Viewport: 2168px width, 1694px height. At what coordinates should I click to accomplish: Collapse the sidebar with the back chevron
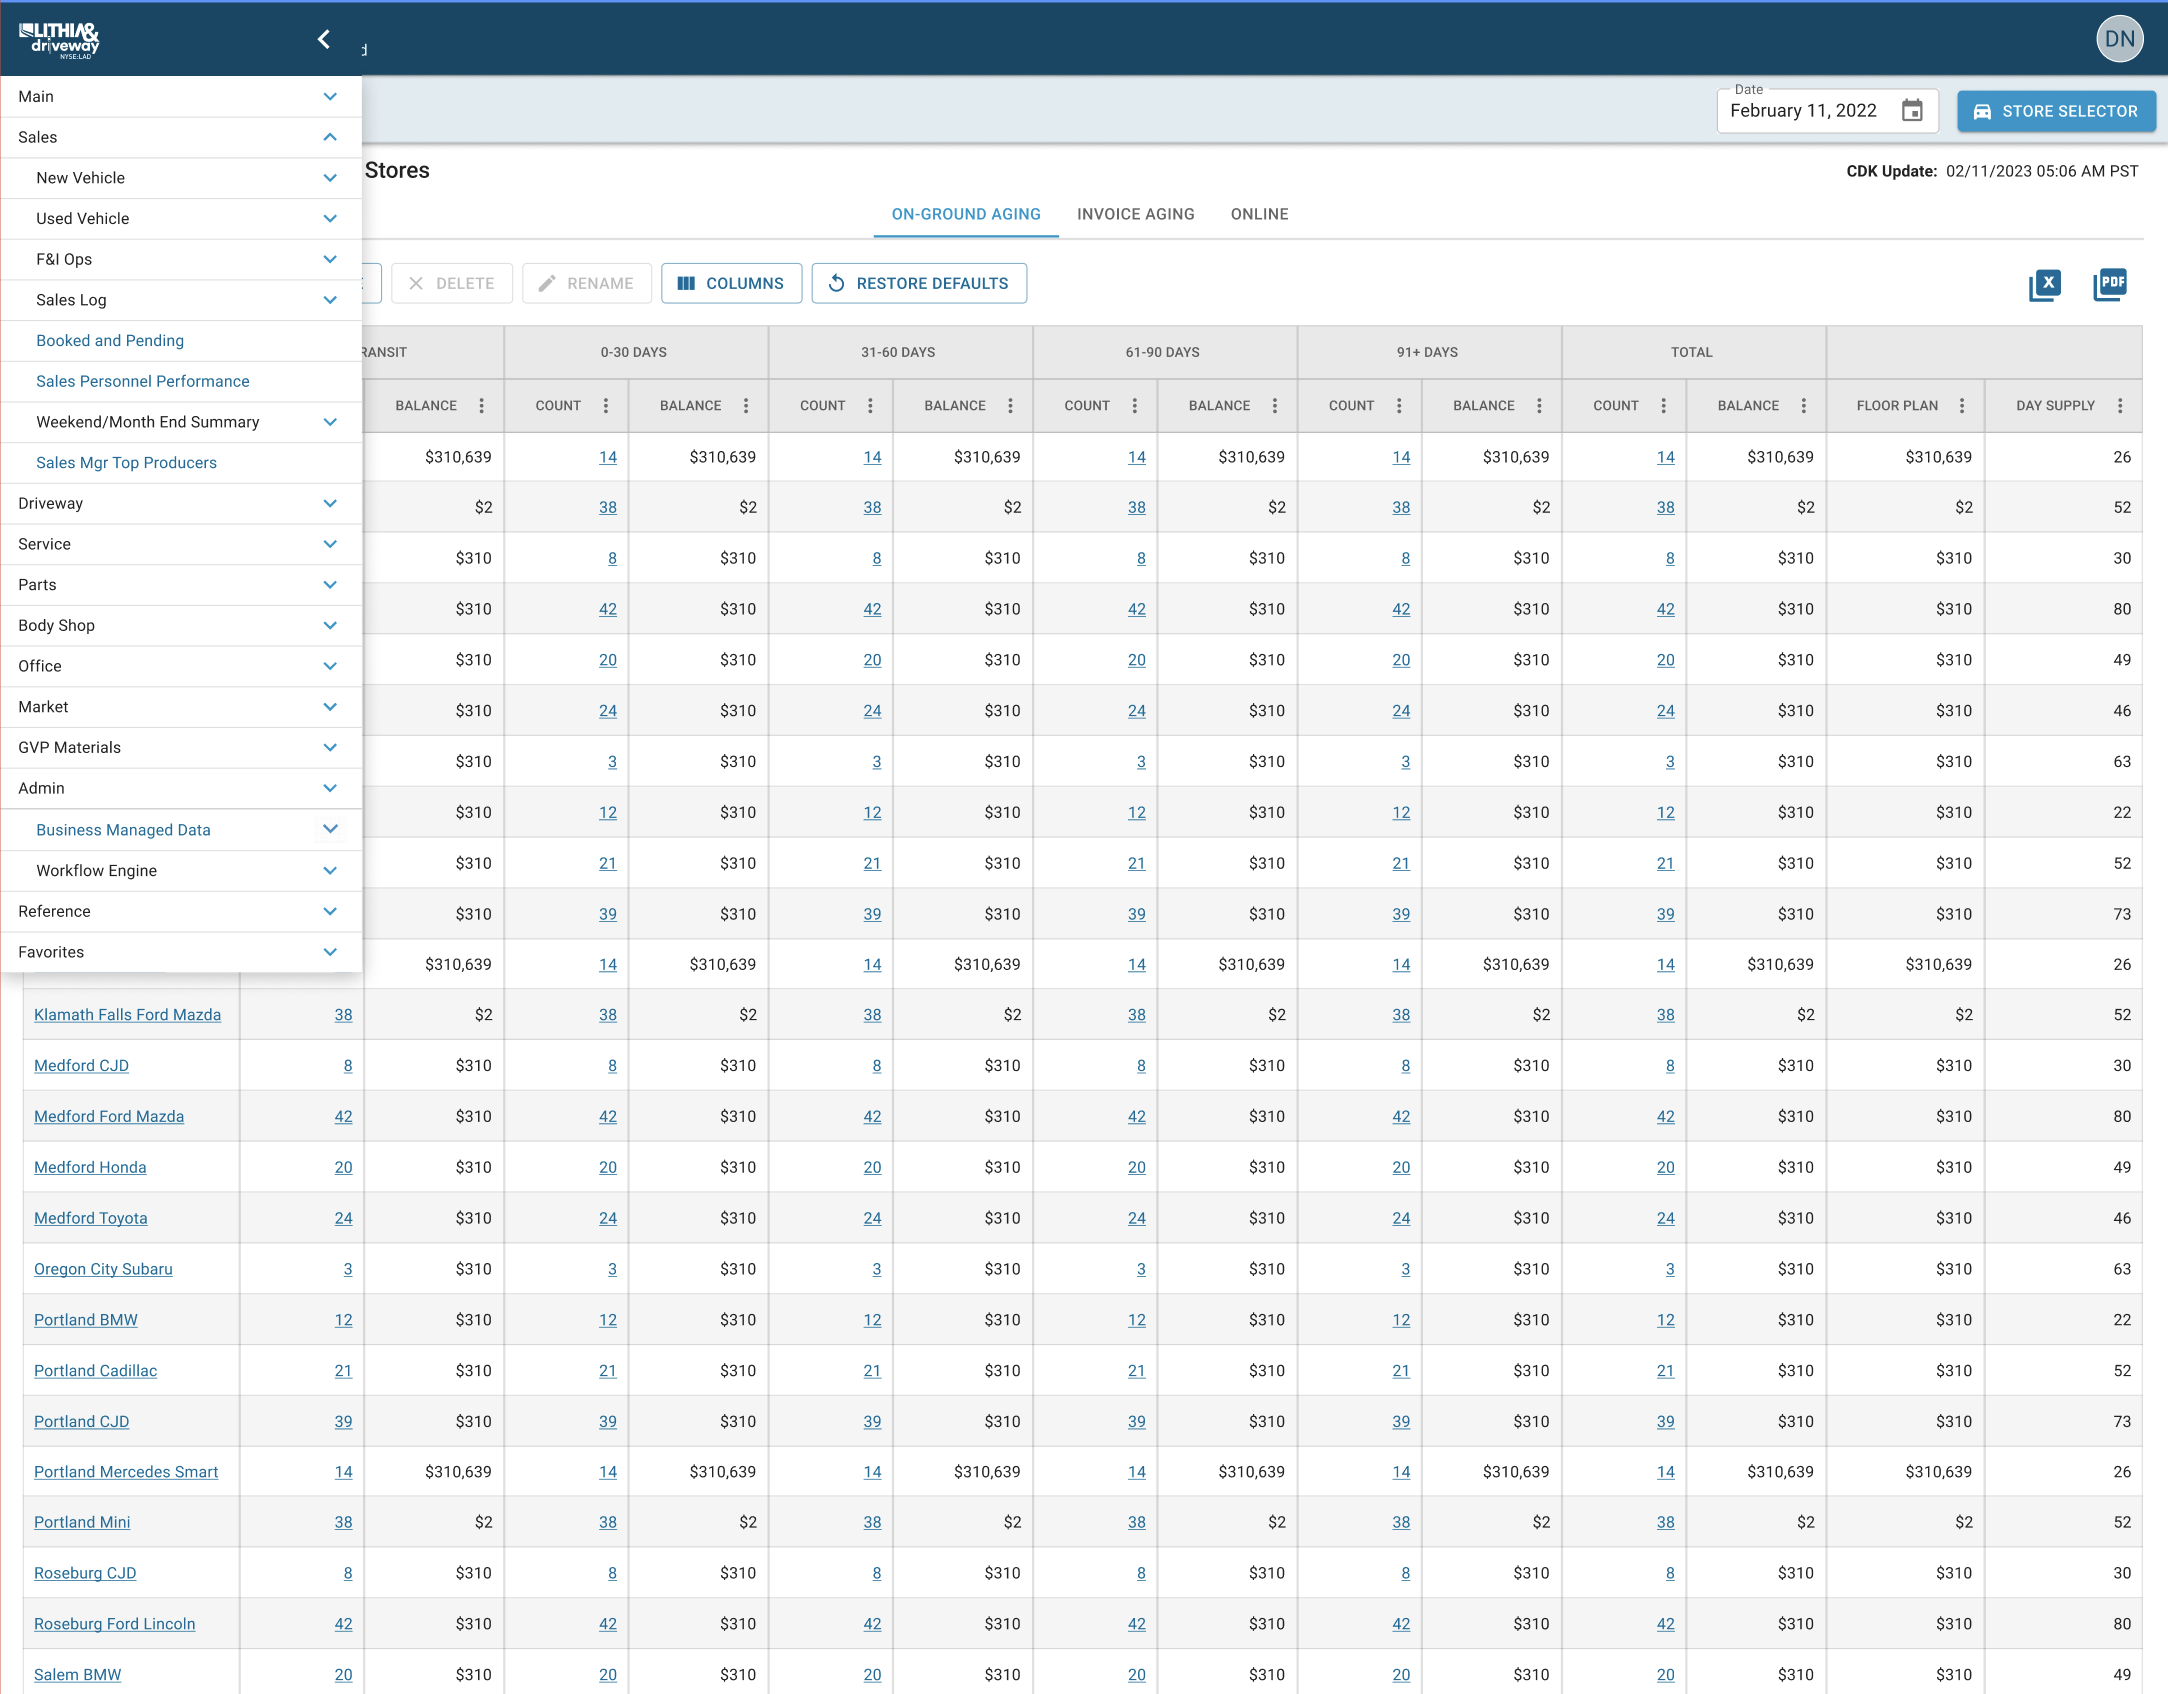tap(323, 39)
